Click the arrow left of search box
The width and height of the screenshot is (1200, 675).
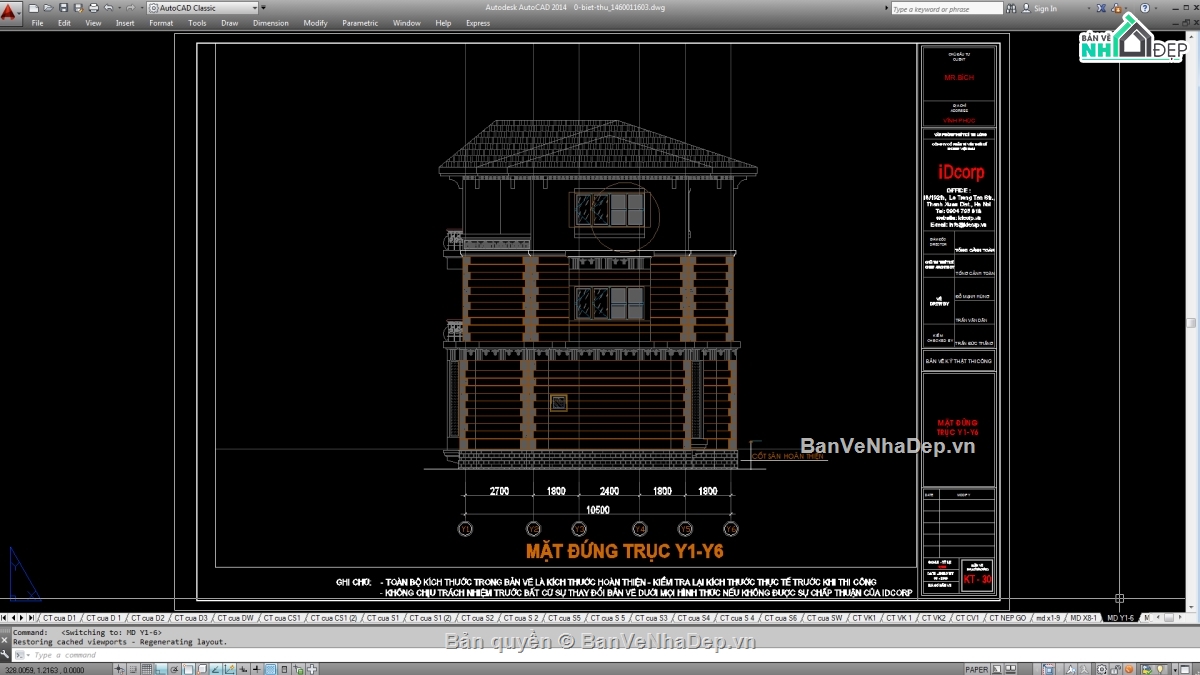[886, 8]
